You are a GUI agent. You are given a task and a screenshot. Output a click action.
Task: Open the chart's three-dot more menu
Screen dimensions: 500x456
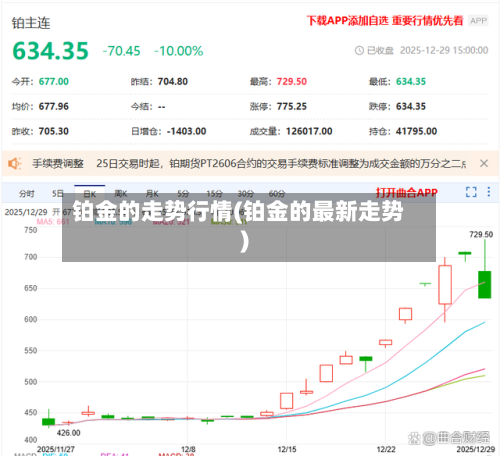[x=489, y=192]
